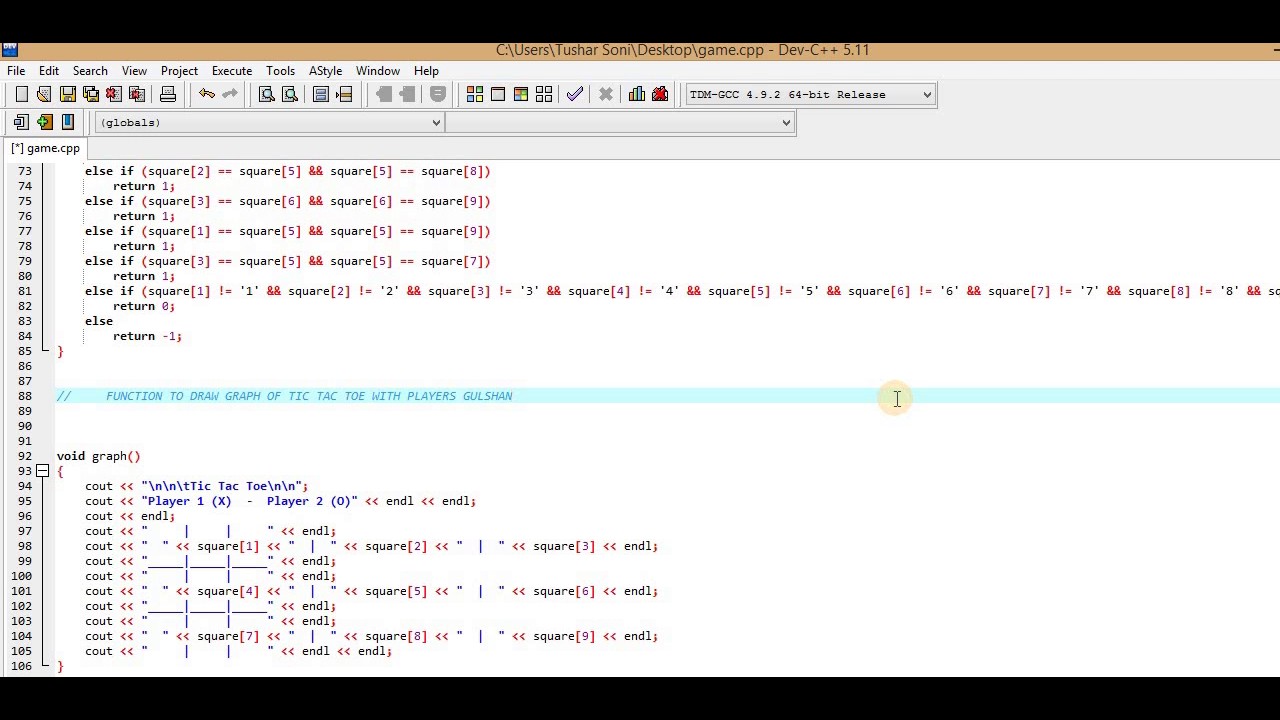Click the Close file toolbar icon

(x=113, y=94)
